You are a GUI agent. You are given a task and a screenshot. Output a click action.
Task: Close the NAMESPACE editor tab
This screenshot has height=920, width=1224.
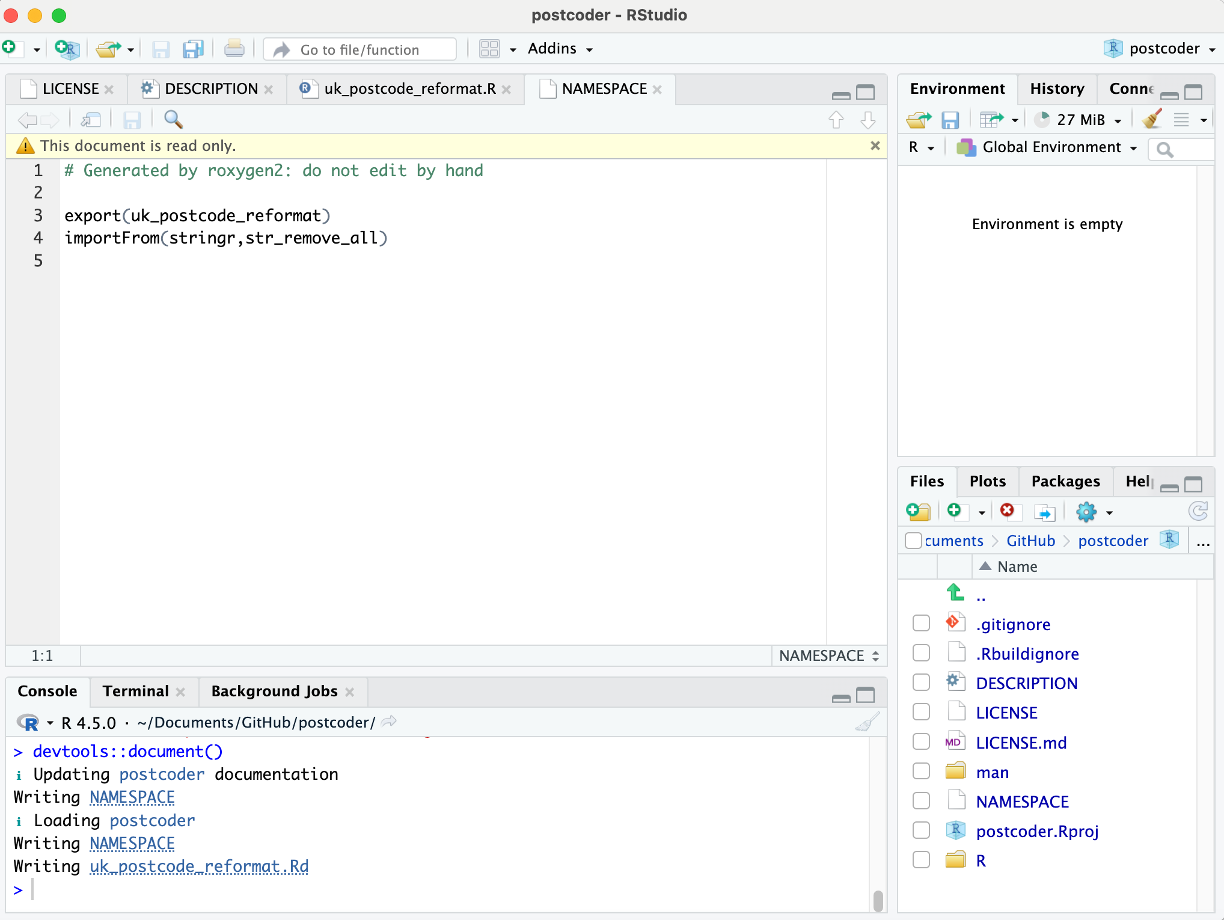point(657,89)
